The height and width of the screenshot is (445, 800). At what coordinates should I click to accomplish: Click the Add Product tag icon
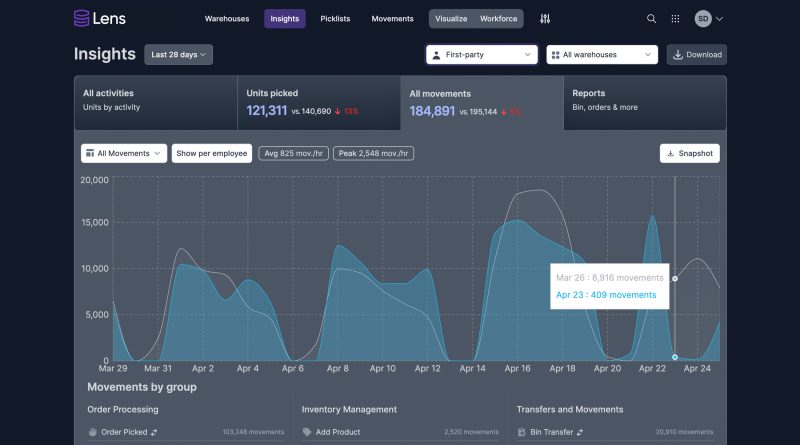pyautogui.click(x=307, y=432)
